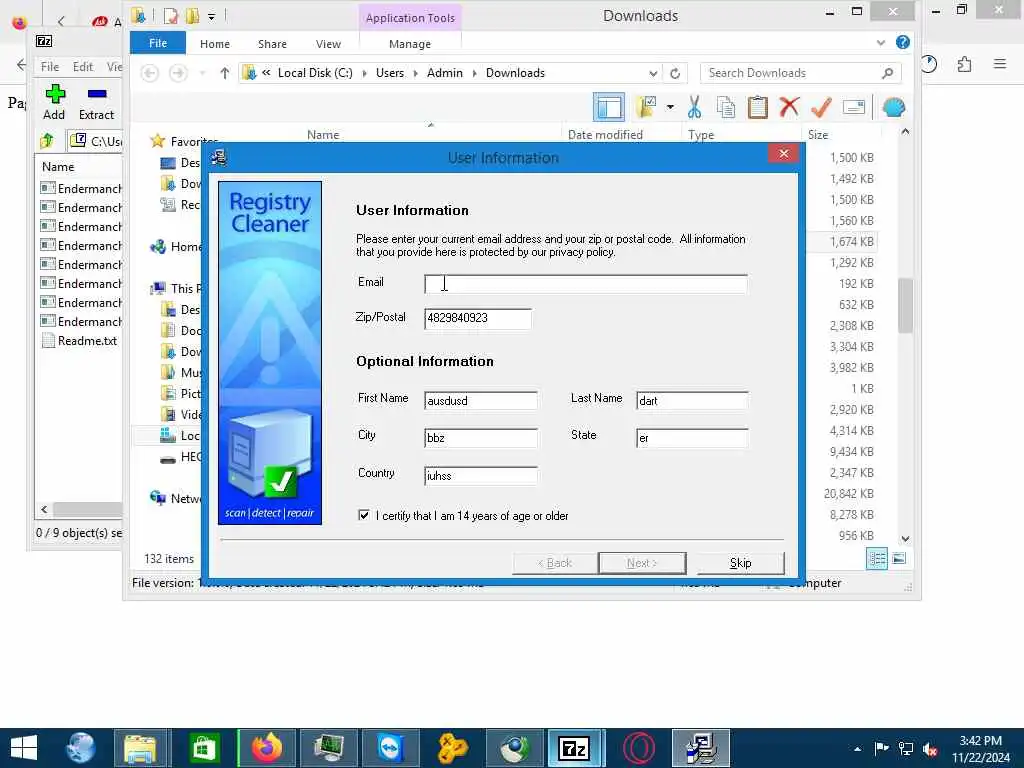Open the Home ribbon tab in Downloads
This screenshot has width=1024, height=768.
click(x=215, y=44)
